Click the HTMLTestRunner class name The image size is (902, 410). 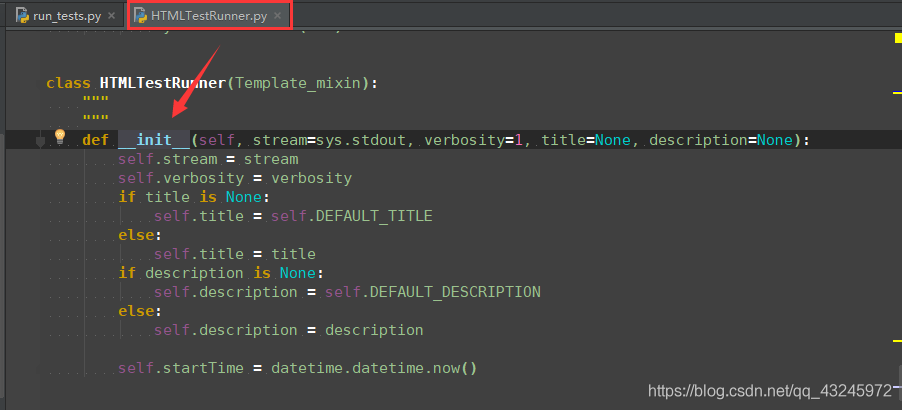click(163, 83)
